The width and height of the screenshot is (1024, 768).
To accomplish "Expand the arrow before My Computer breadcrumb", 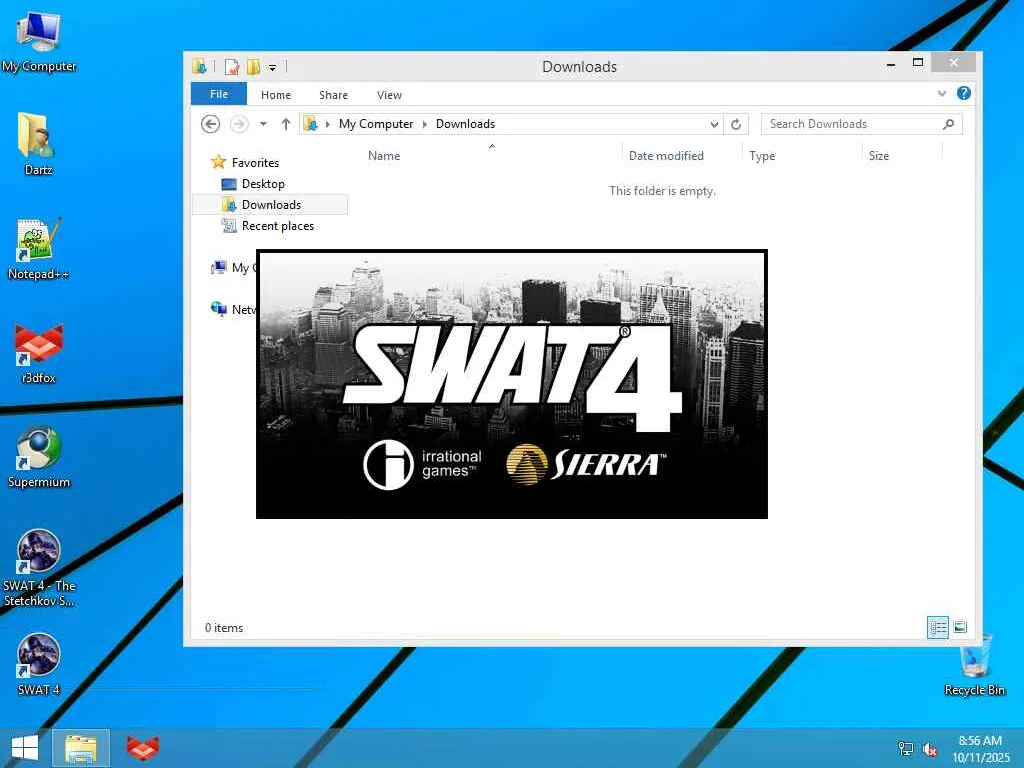I will (327, 124).
